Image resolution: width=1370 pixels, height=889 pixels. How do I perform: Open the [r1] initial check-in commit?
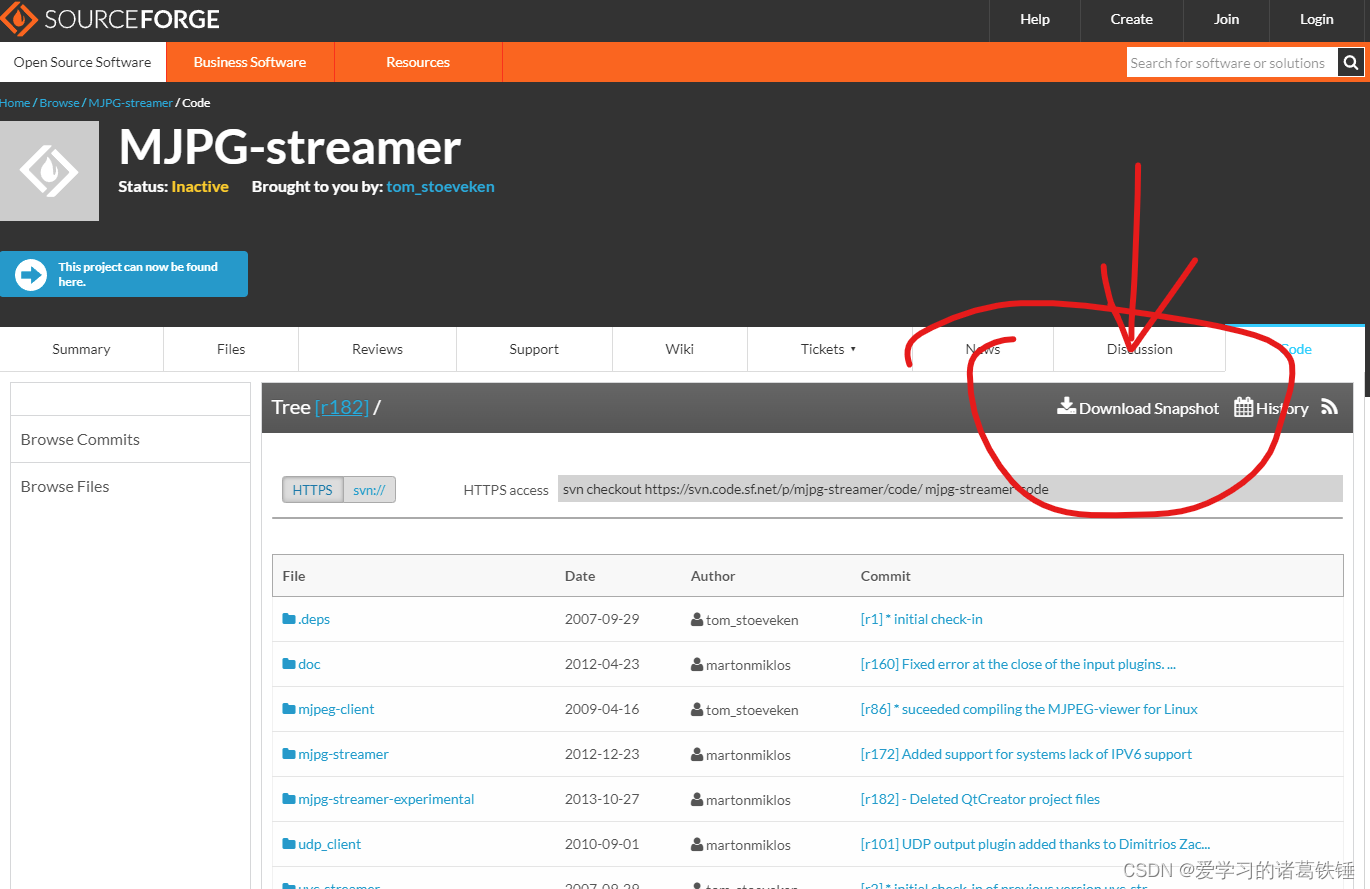click(x=922, y=619)
